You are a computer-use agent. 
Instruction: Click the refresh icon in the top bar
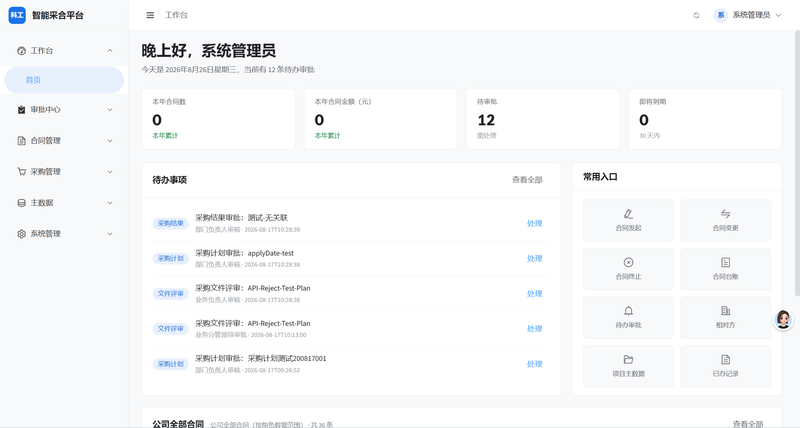point(696,15)
